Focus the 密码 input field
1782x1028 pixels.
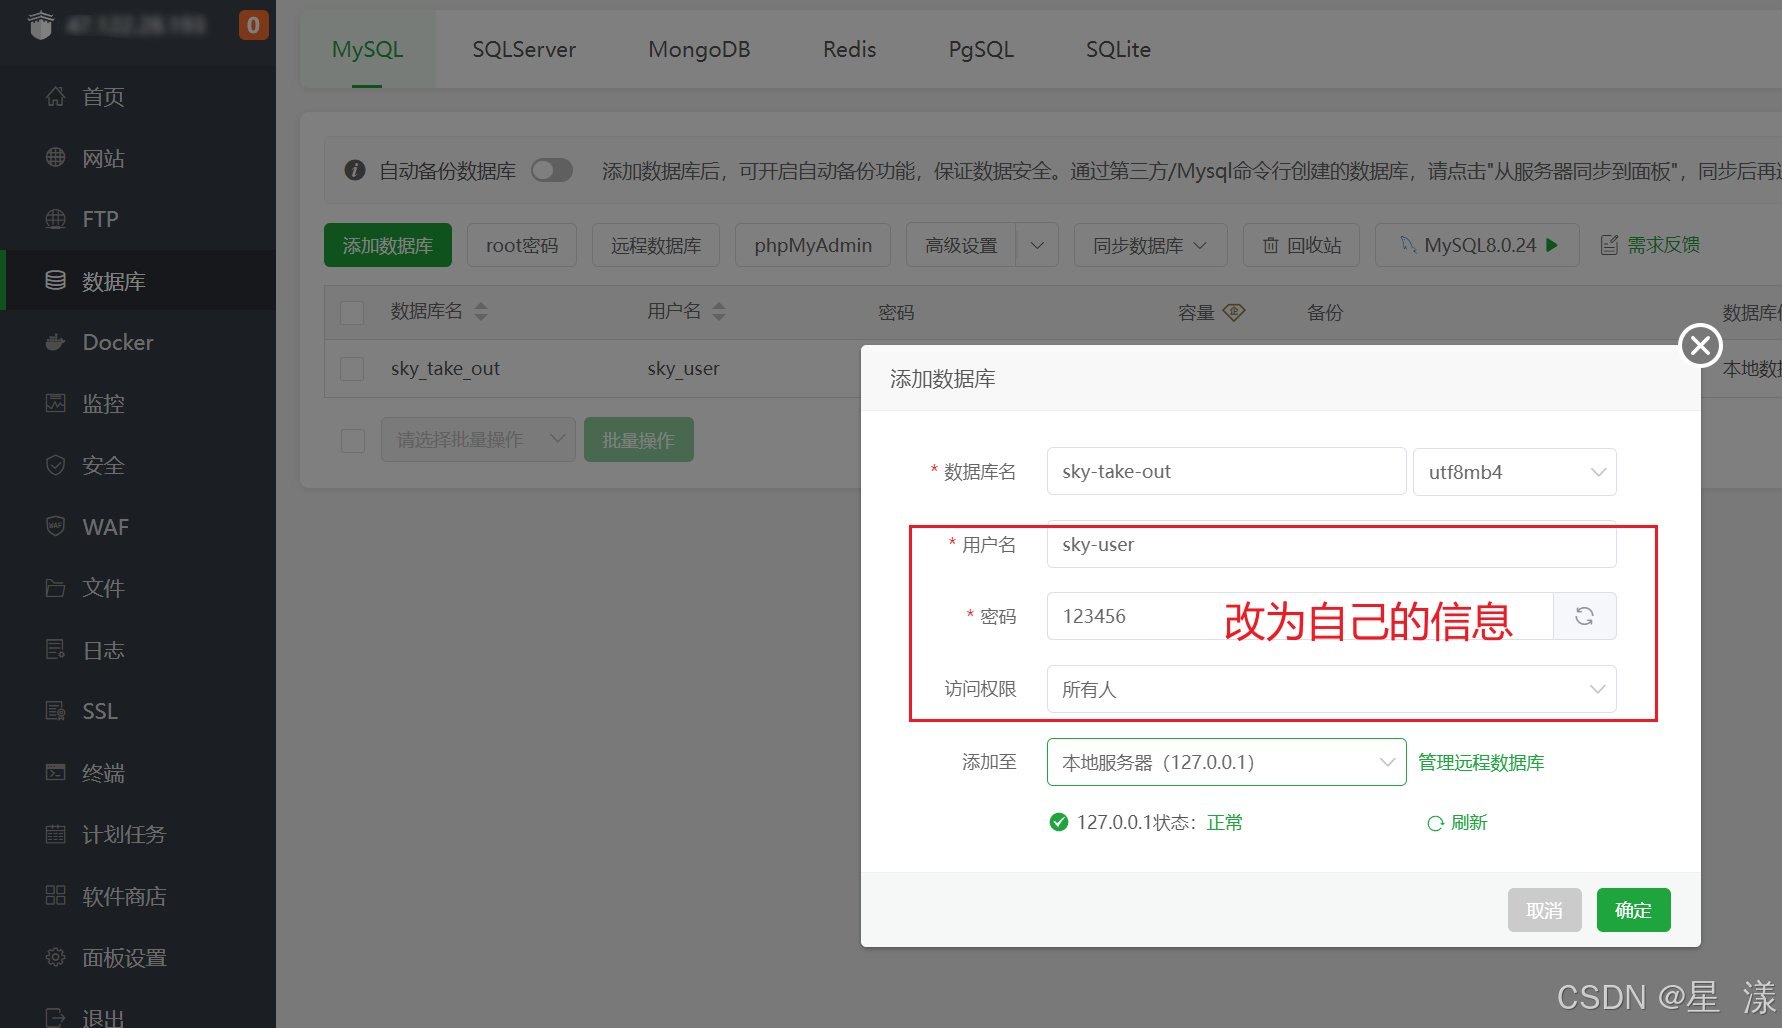pyautogui.click(x=1300, y=616)
